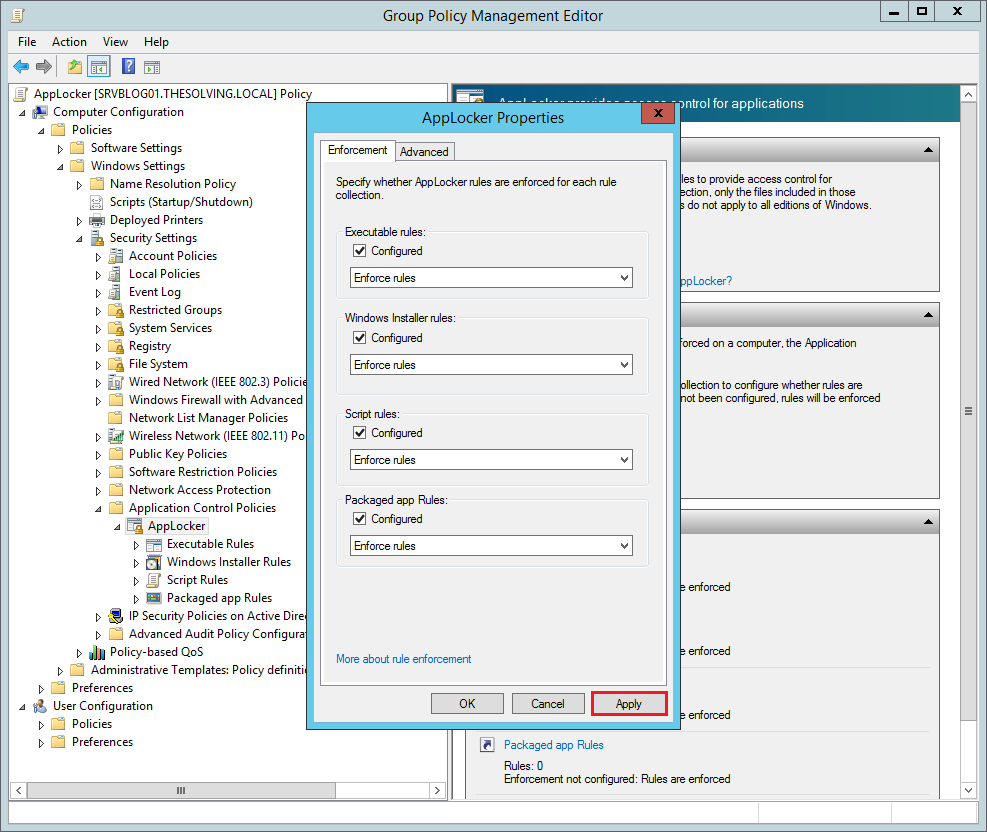
Task: Click the Wired Network policies icon
Action: [116, 382]
